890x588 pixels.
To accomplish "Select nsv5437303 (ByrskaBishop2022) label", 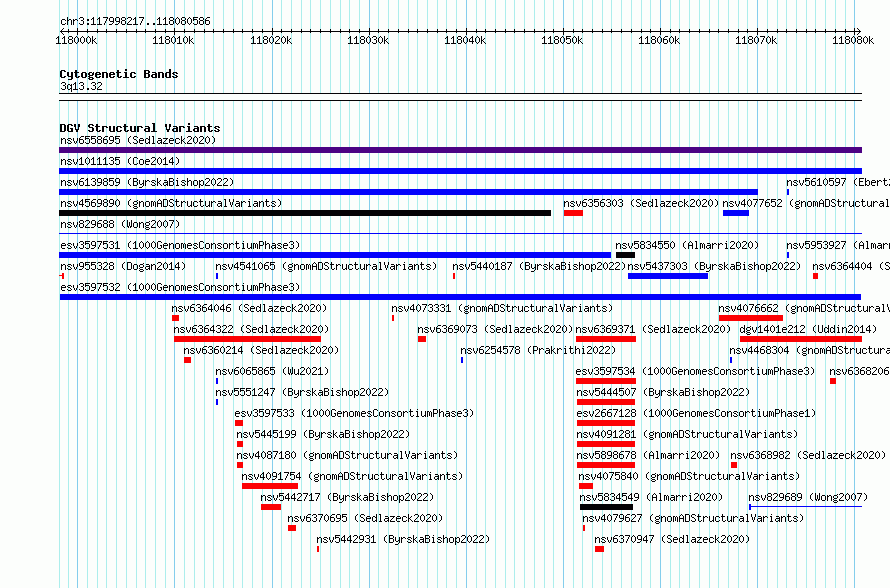I will pos(714,266).
